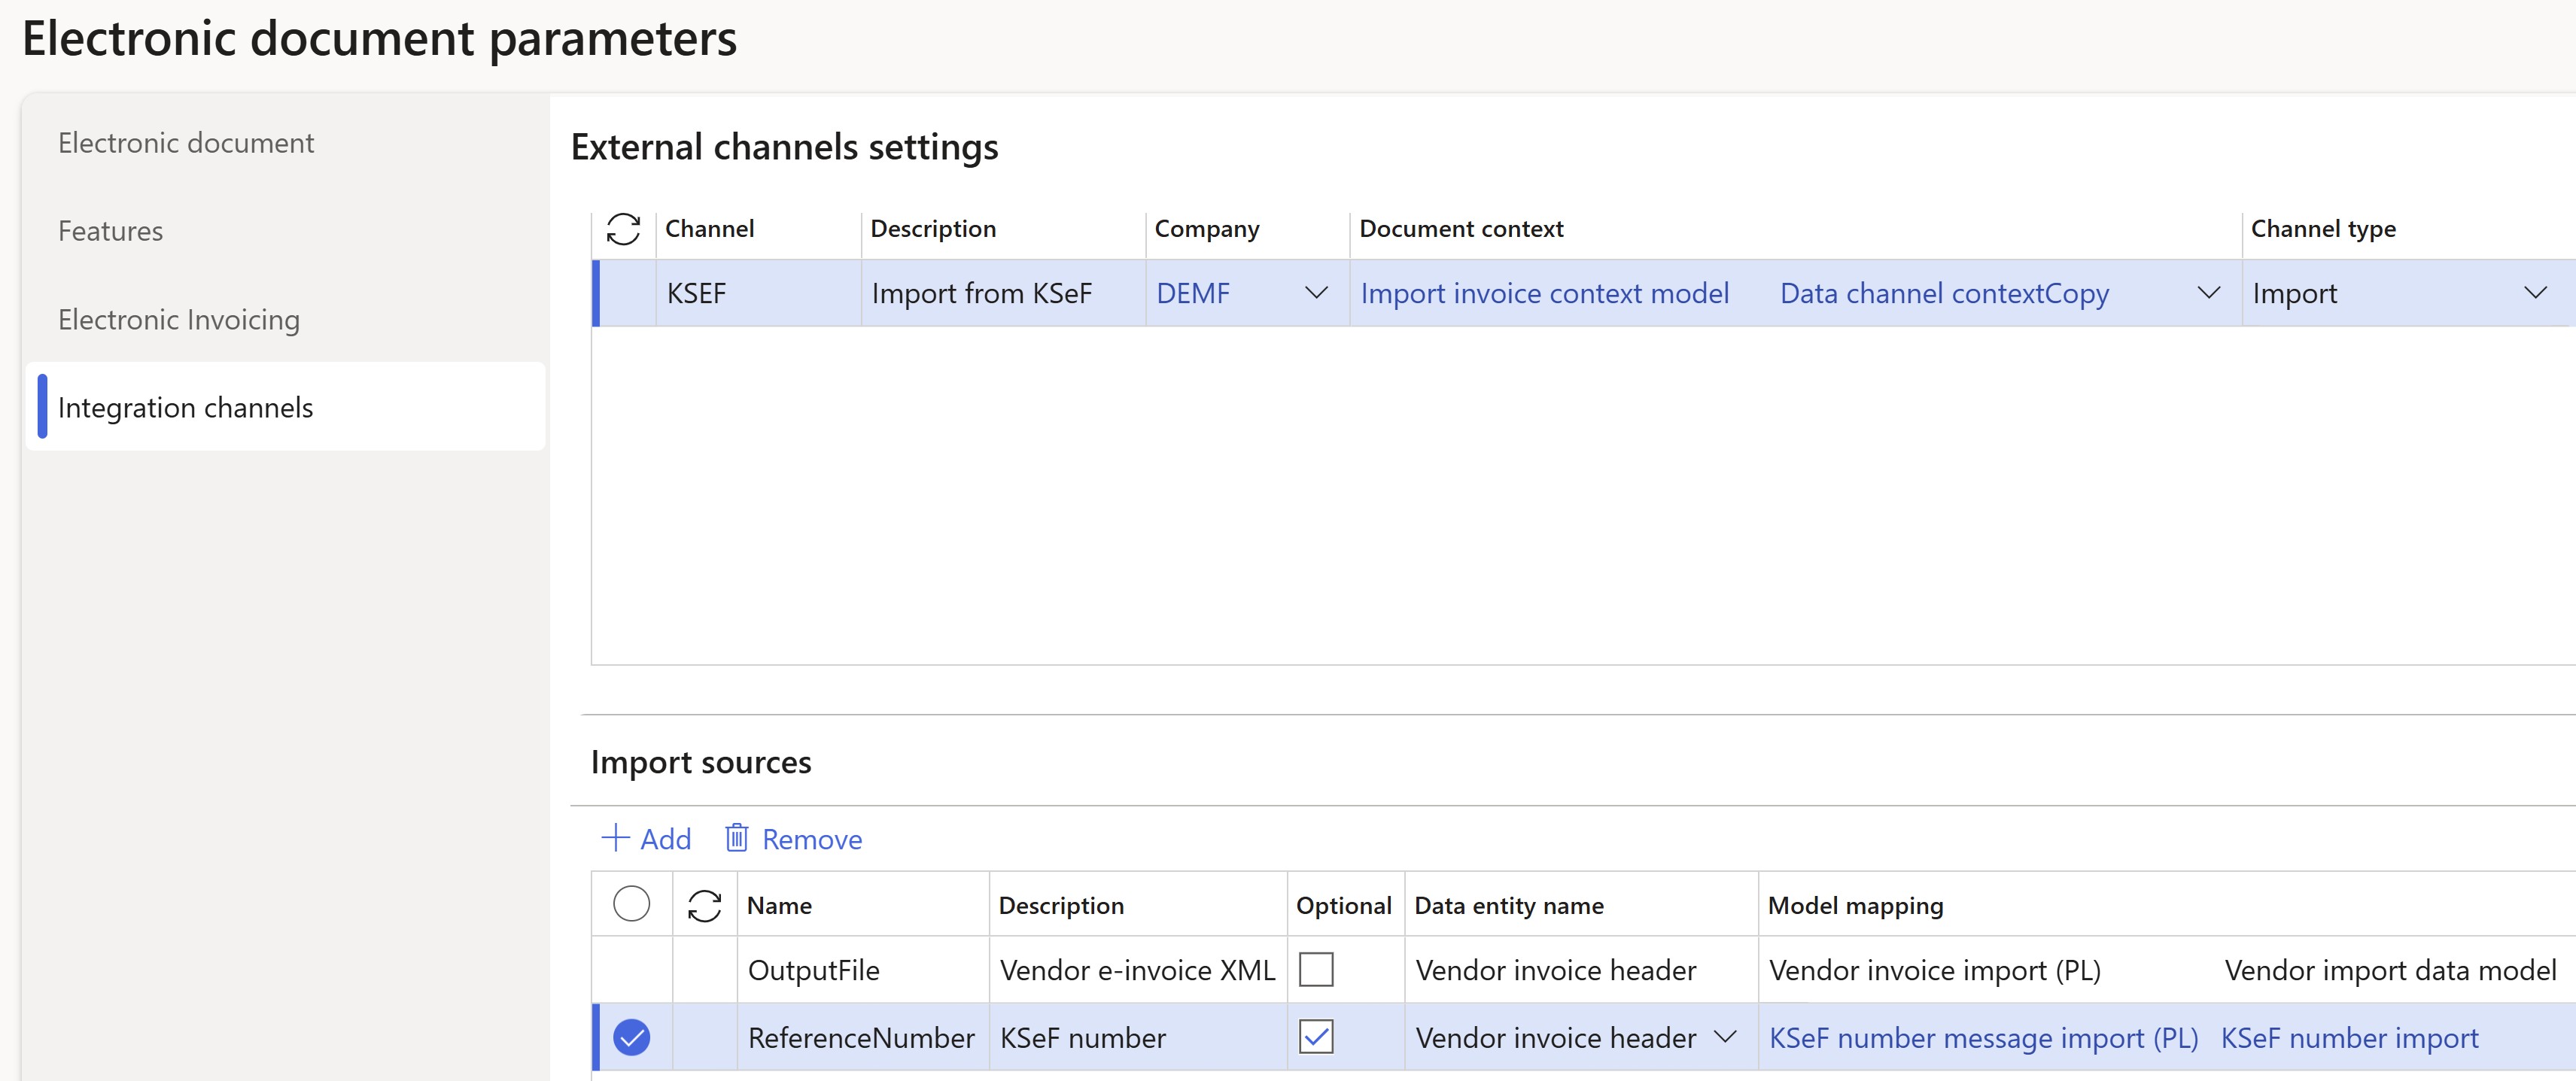Sort by the Description header in channels grid
This screenshot has height=1081, width=2576.
[933, 229]
